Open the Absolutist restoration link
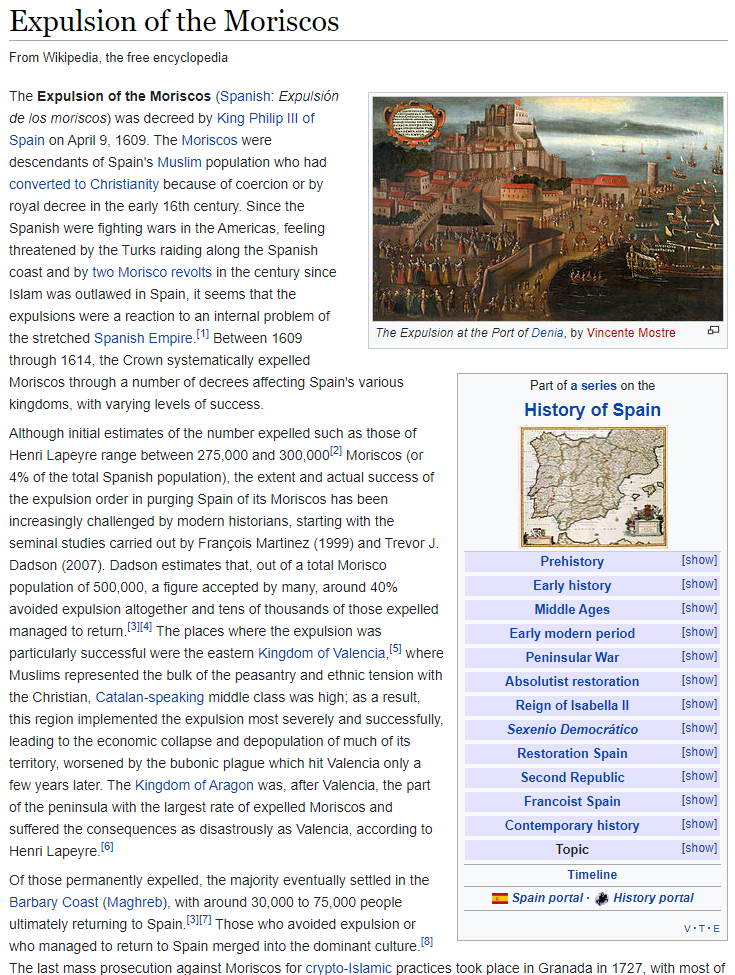Screen dimensions: 735x975 pyautogui.click(x=572, y=682)
